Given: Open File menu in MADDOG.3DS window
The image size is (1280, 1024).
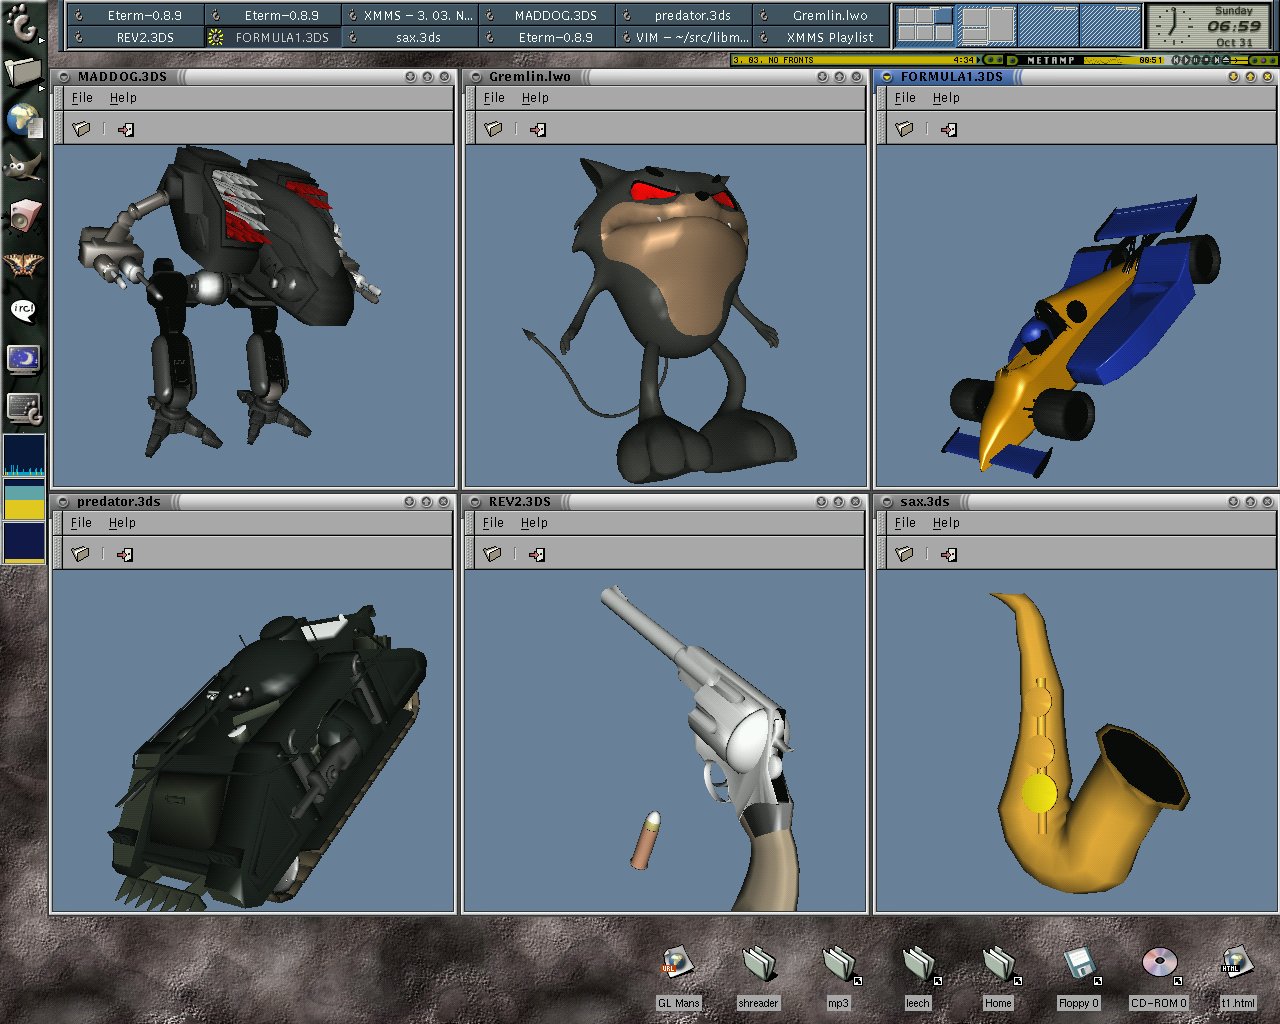Looking at the screenshot, I should coord(82,98).
